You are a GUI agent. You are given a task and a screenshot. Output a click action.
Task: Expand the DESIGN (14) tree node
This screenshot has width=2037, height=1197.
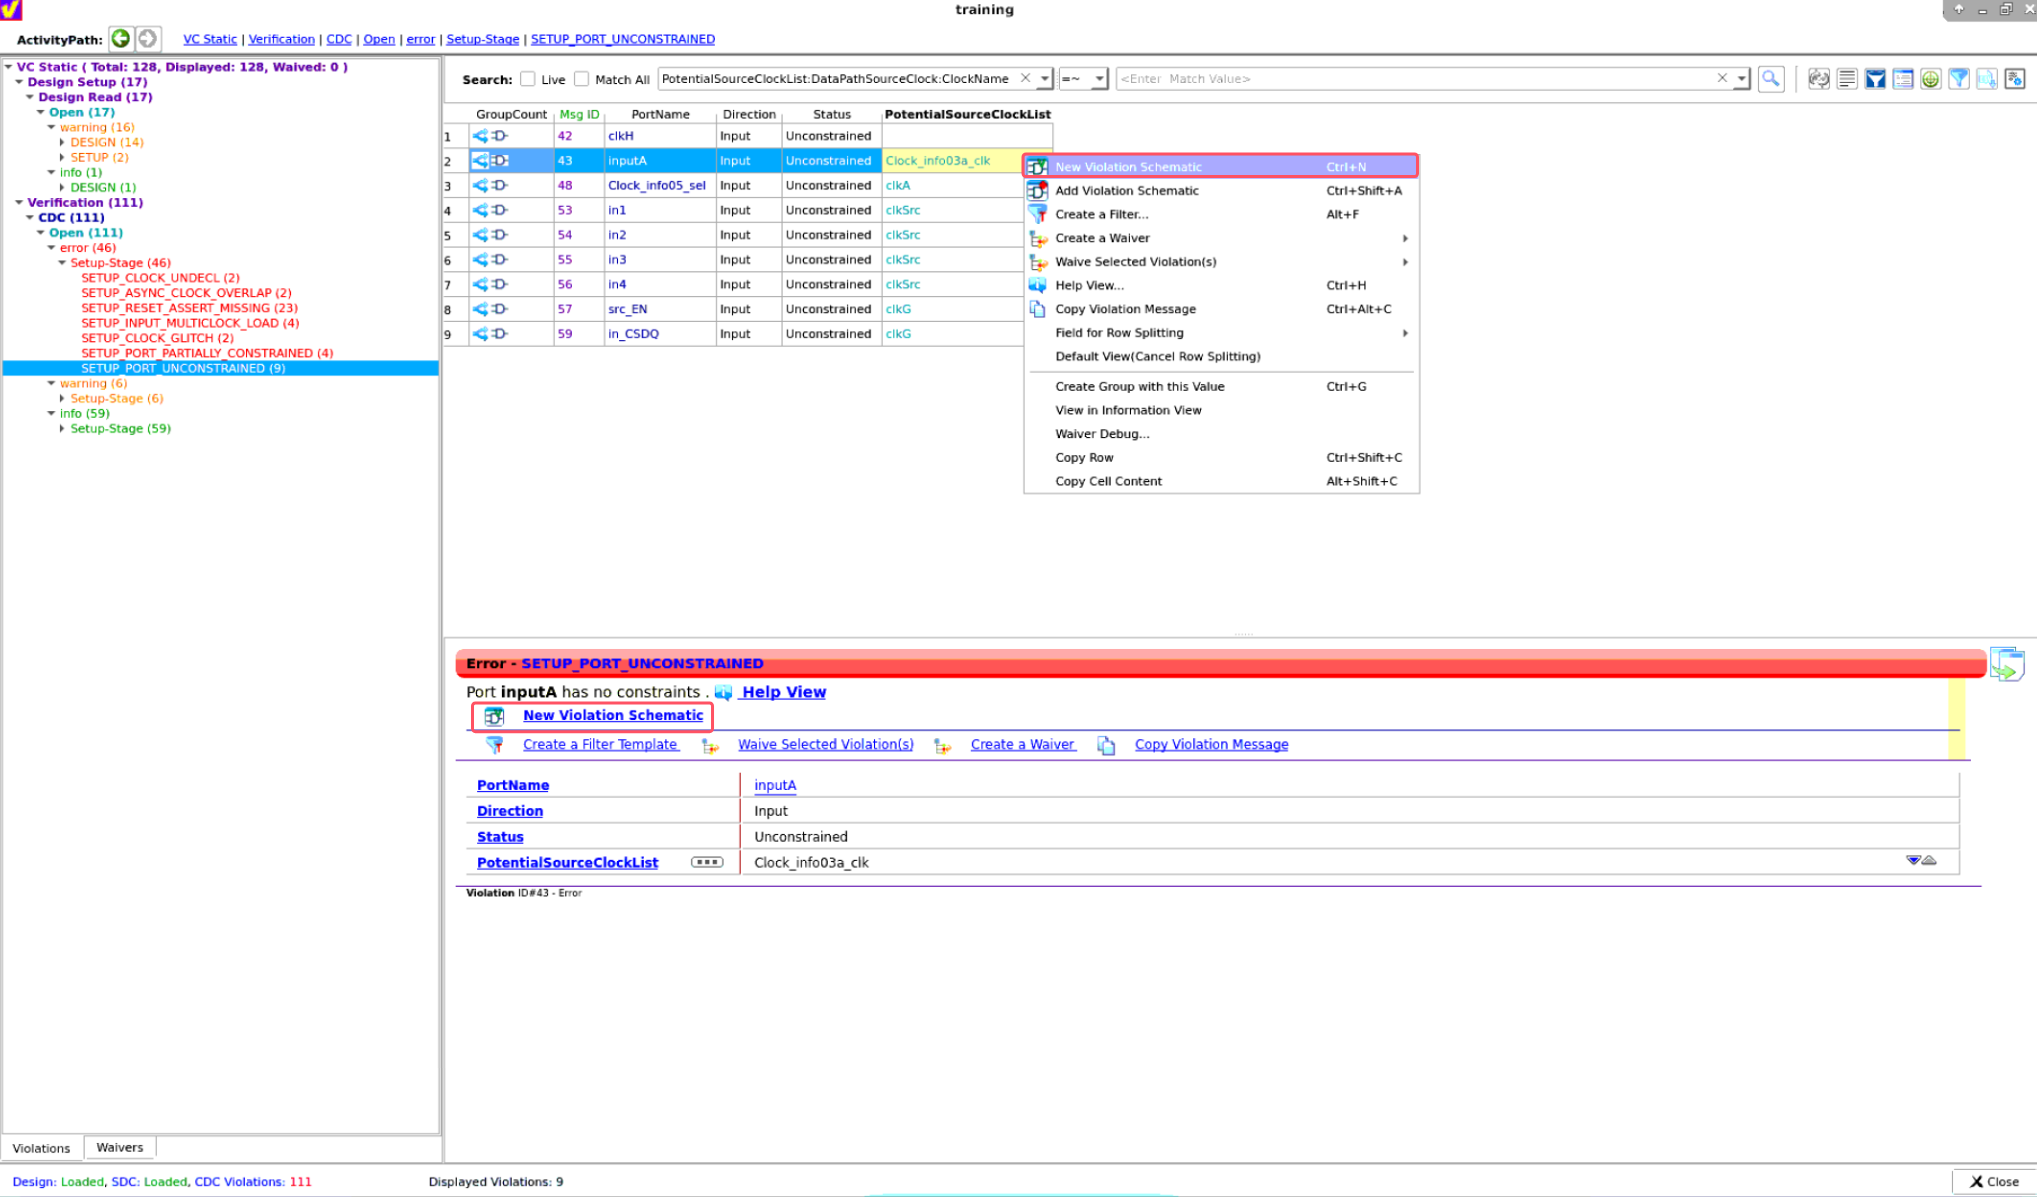click(63, 142)
